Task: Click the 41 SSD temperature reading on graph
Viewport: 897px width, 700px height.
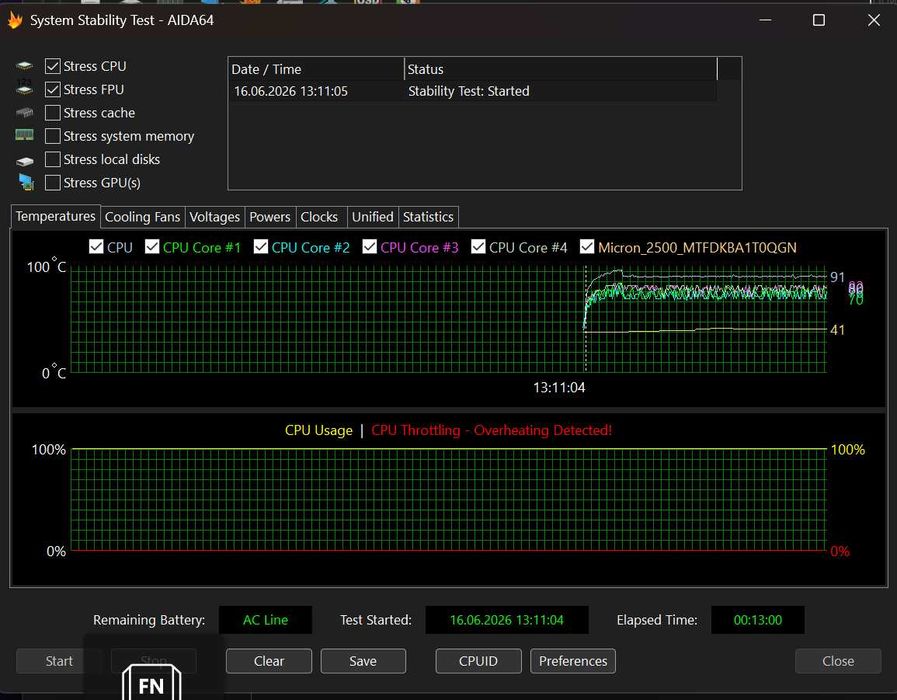Action: [x=838, y=330]
